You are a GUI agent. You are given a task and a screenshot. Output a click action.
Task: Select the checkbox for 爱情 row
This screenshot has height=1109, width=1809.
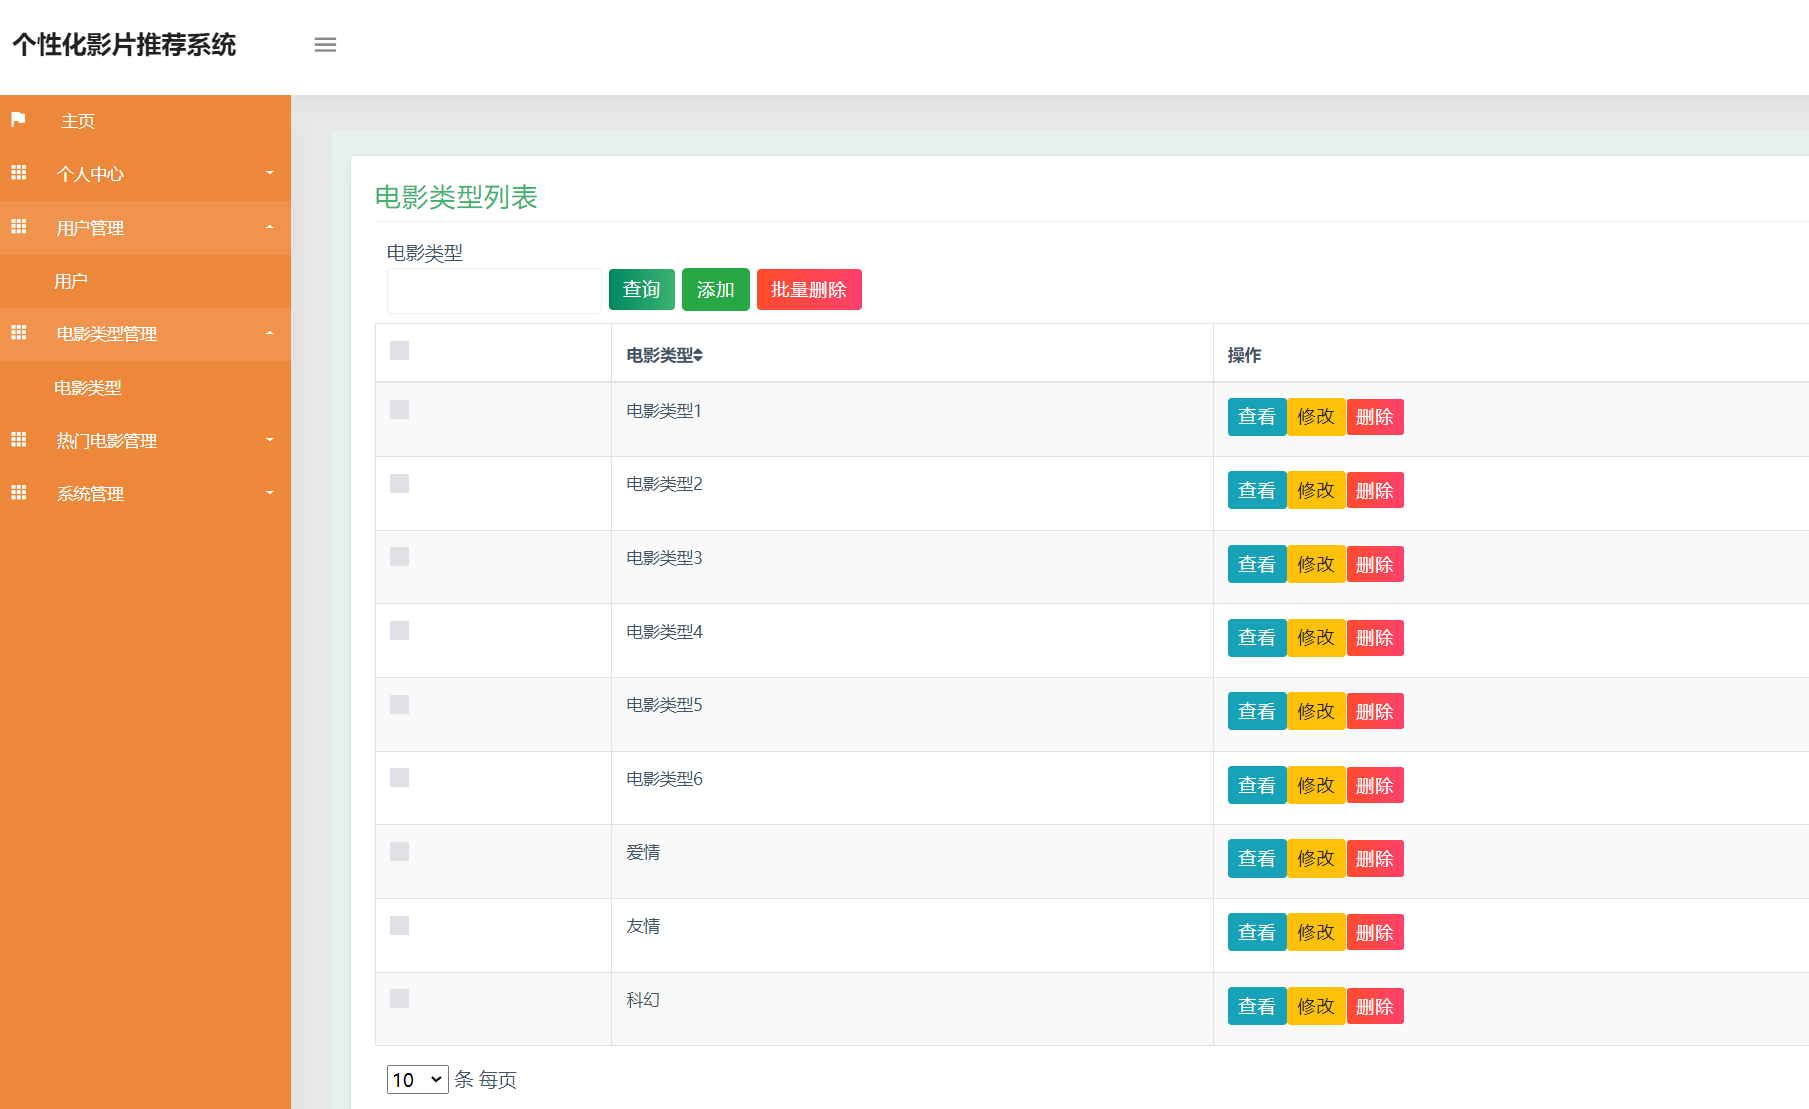pos(399,852)
